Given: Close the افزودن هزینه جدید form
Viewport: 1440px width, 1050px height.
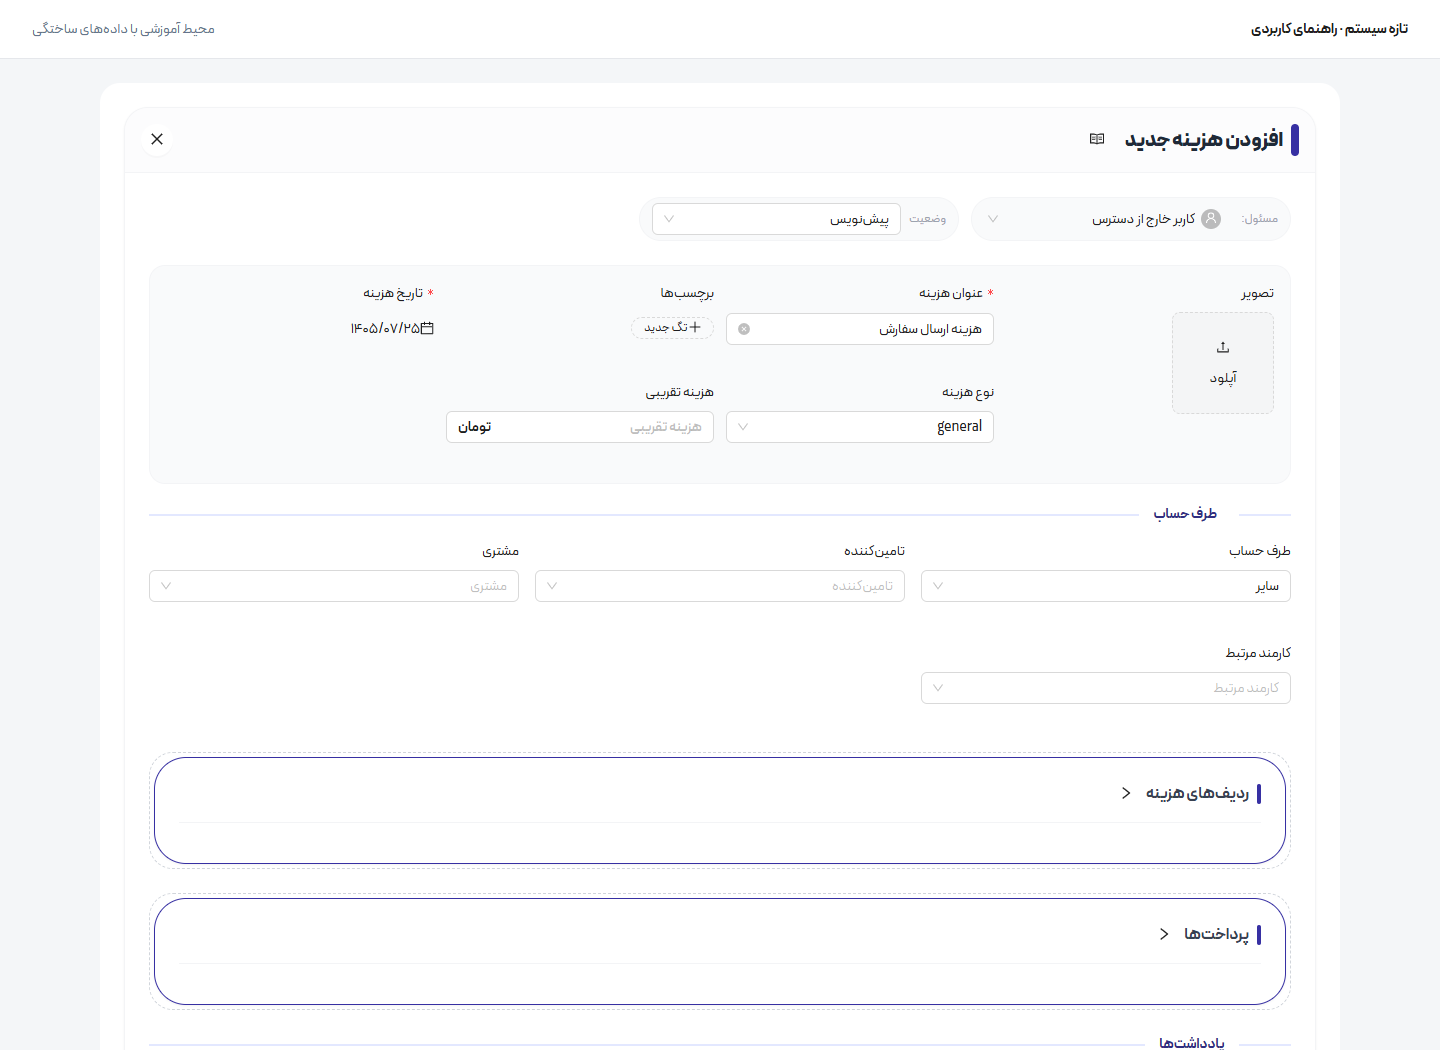Looking at the screenshot, I should 157,139.
